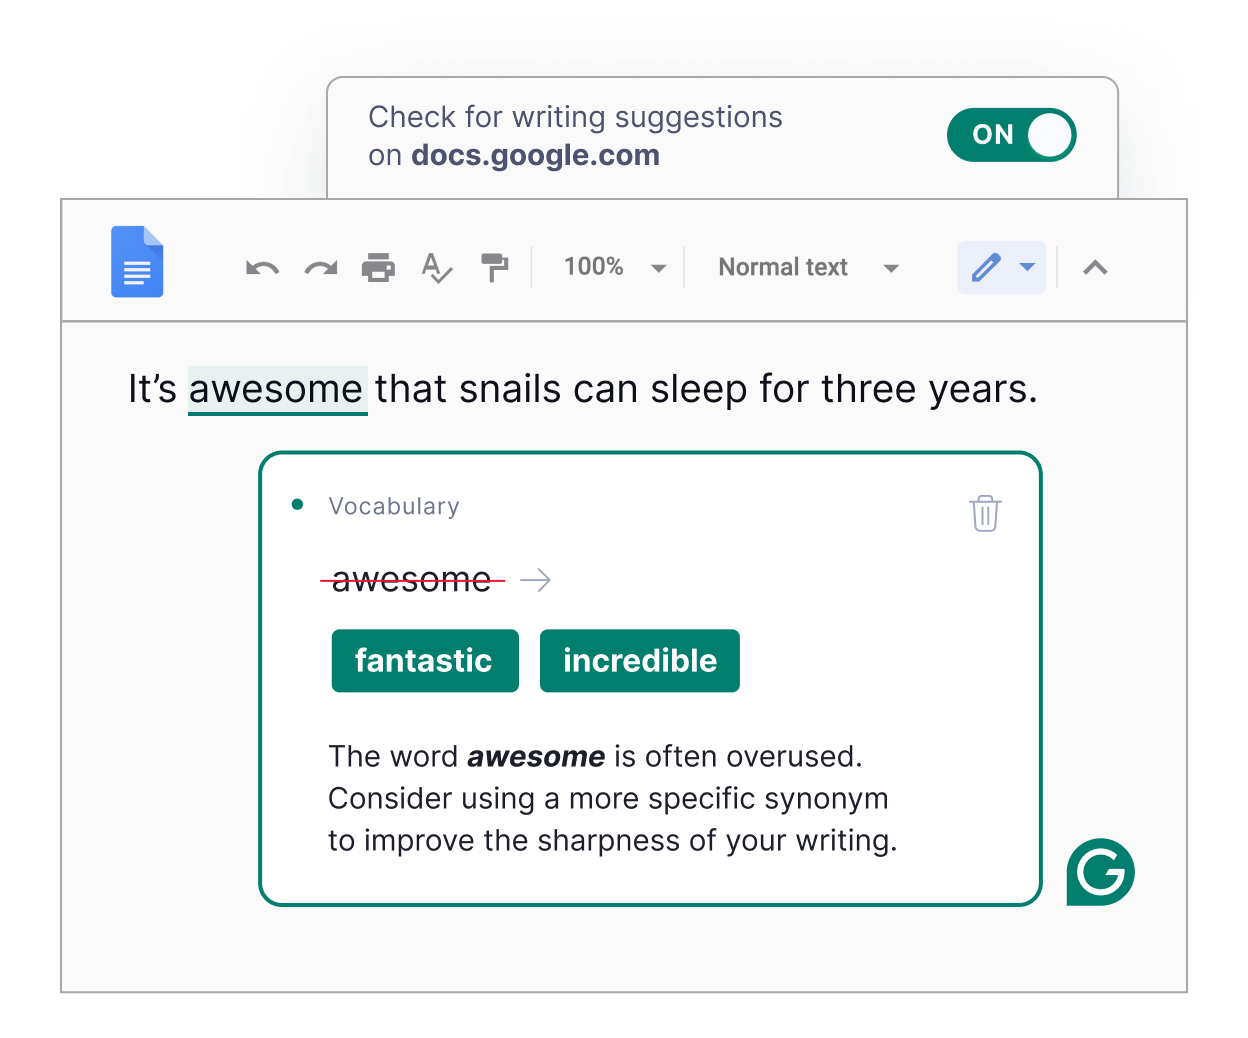Click the word overused explanation line

click(595, 757)
